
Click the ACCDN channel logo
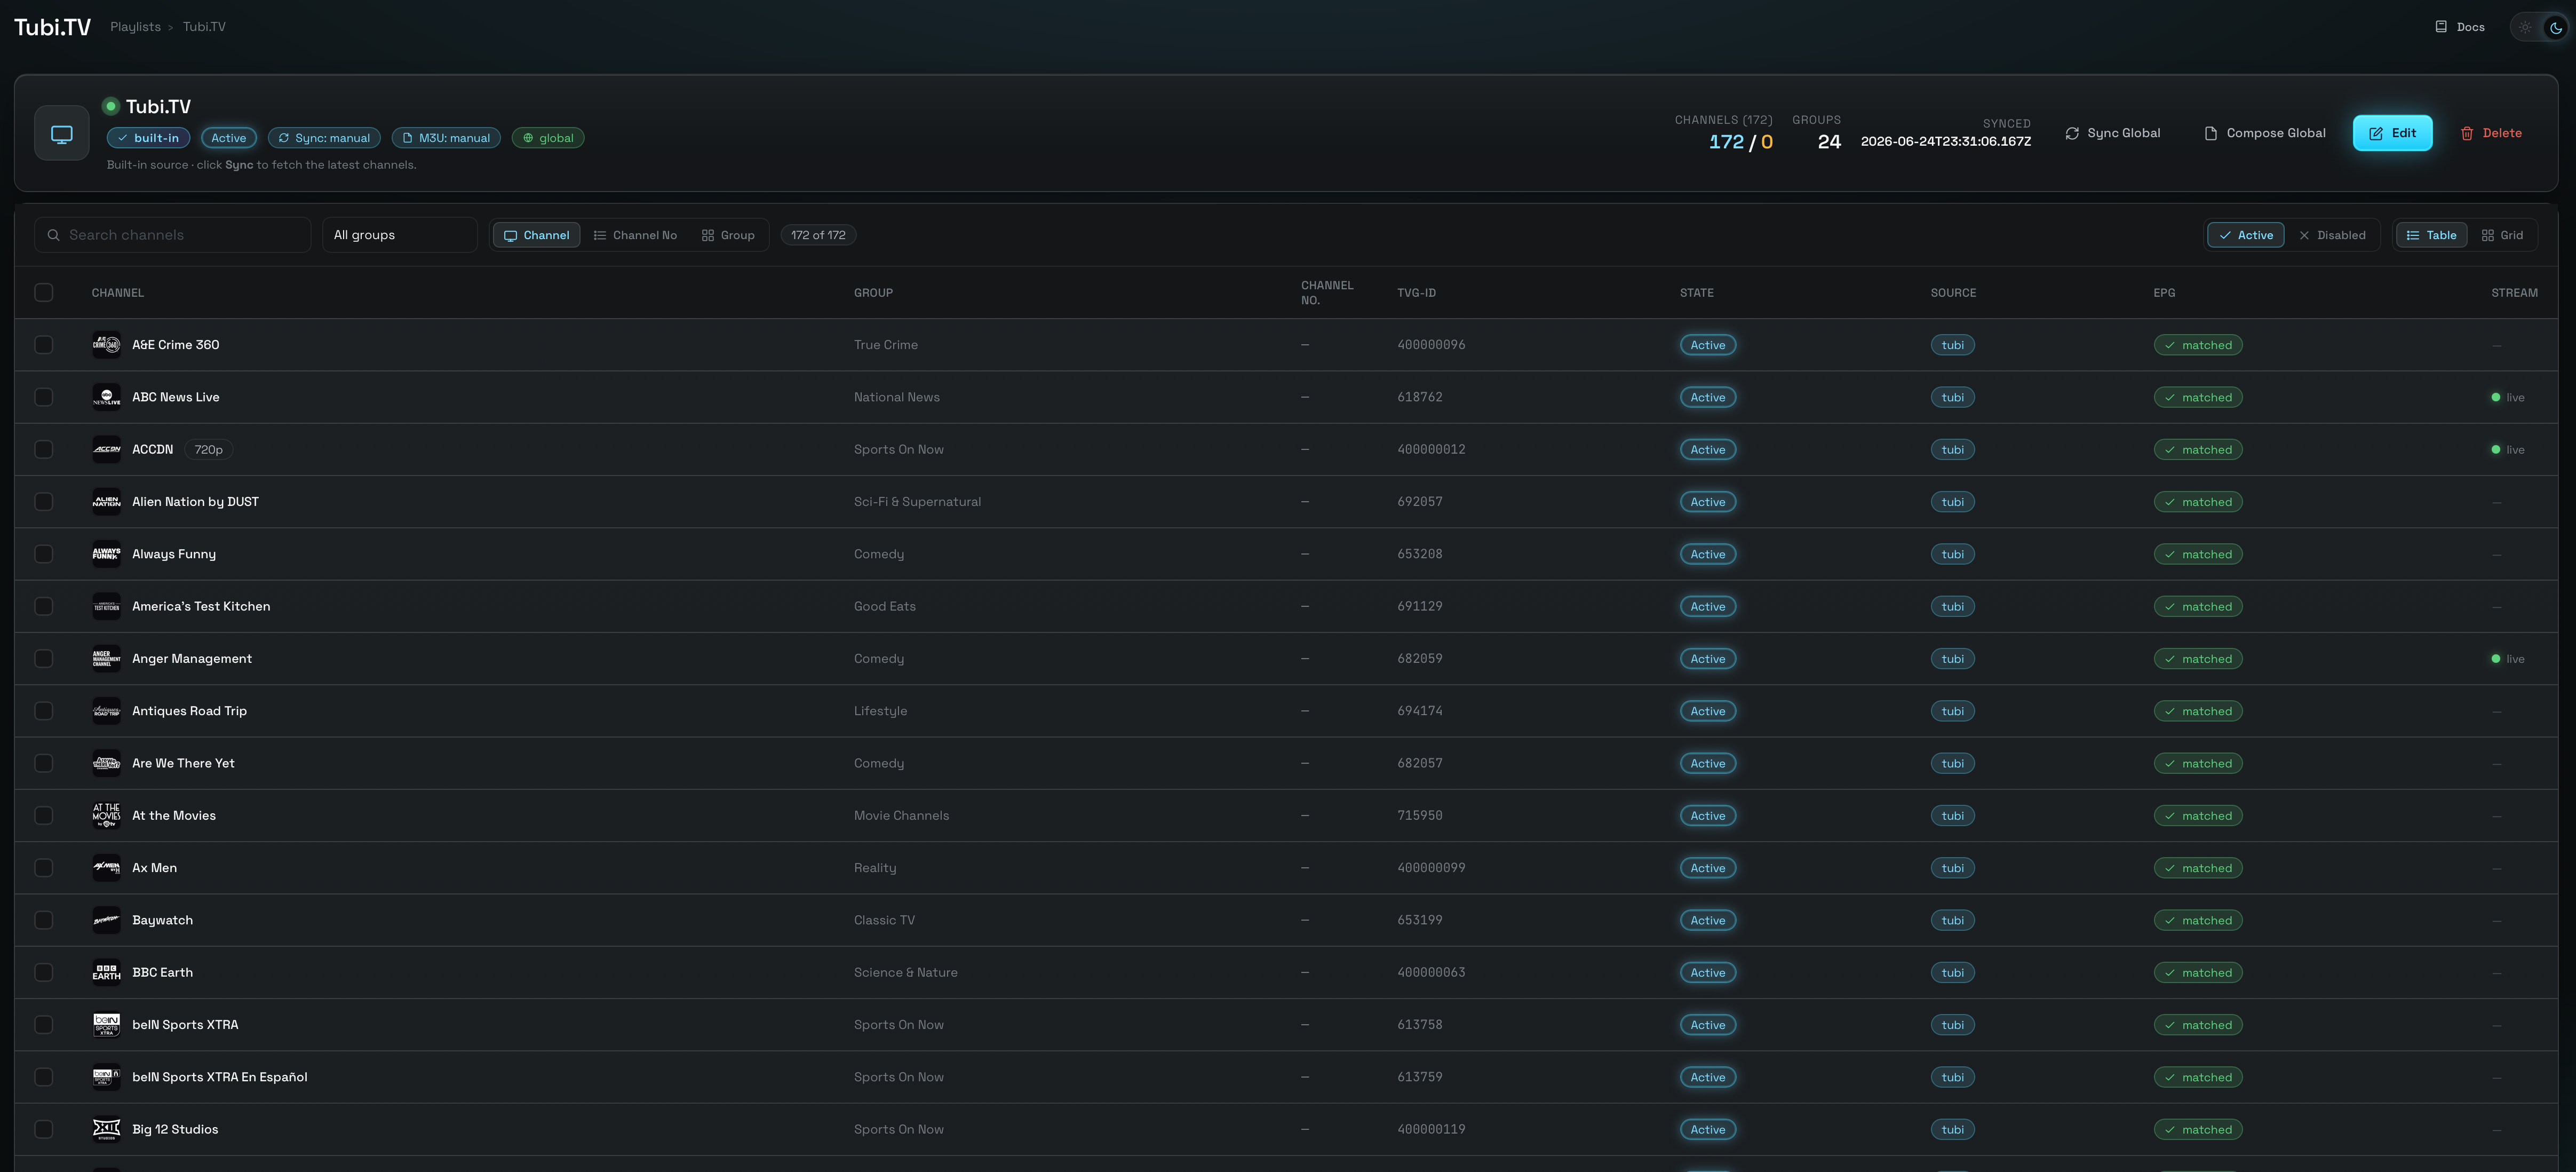pos(106,449)
